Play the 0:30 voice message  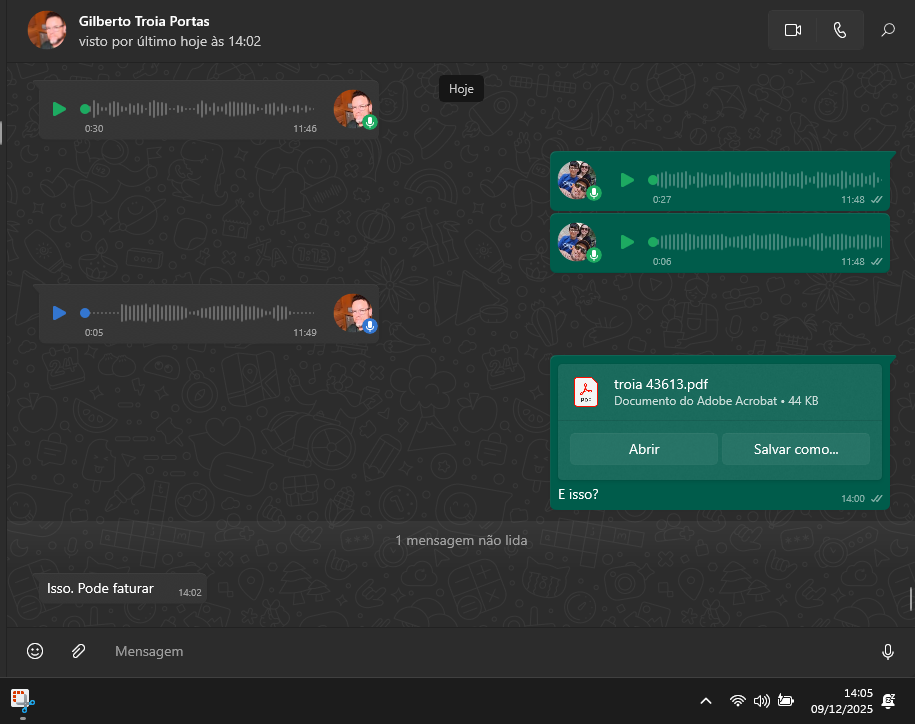click(59, 109)
